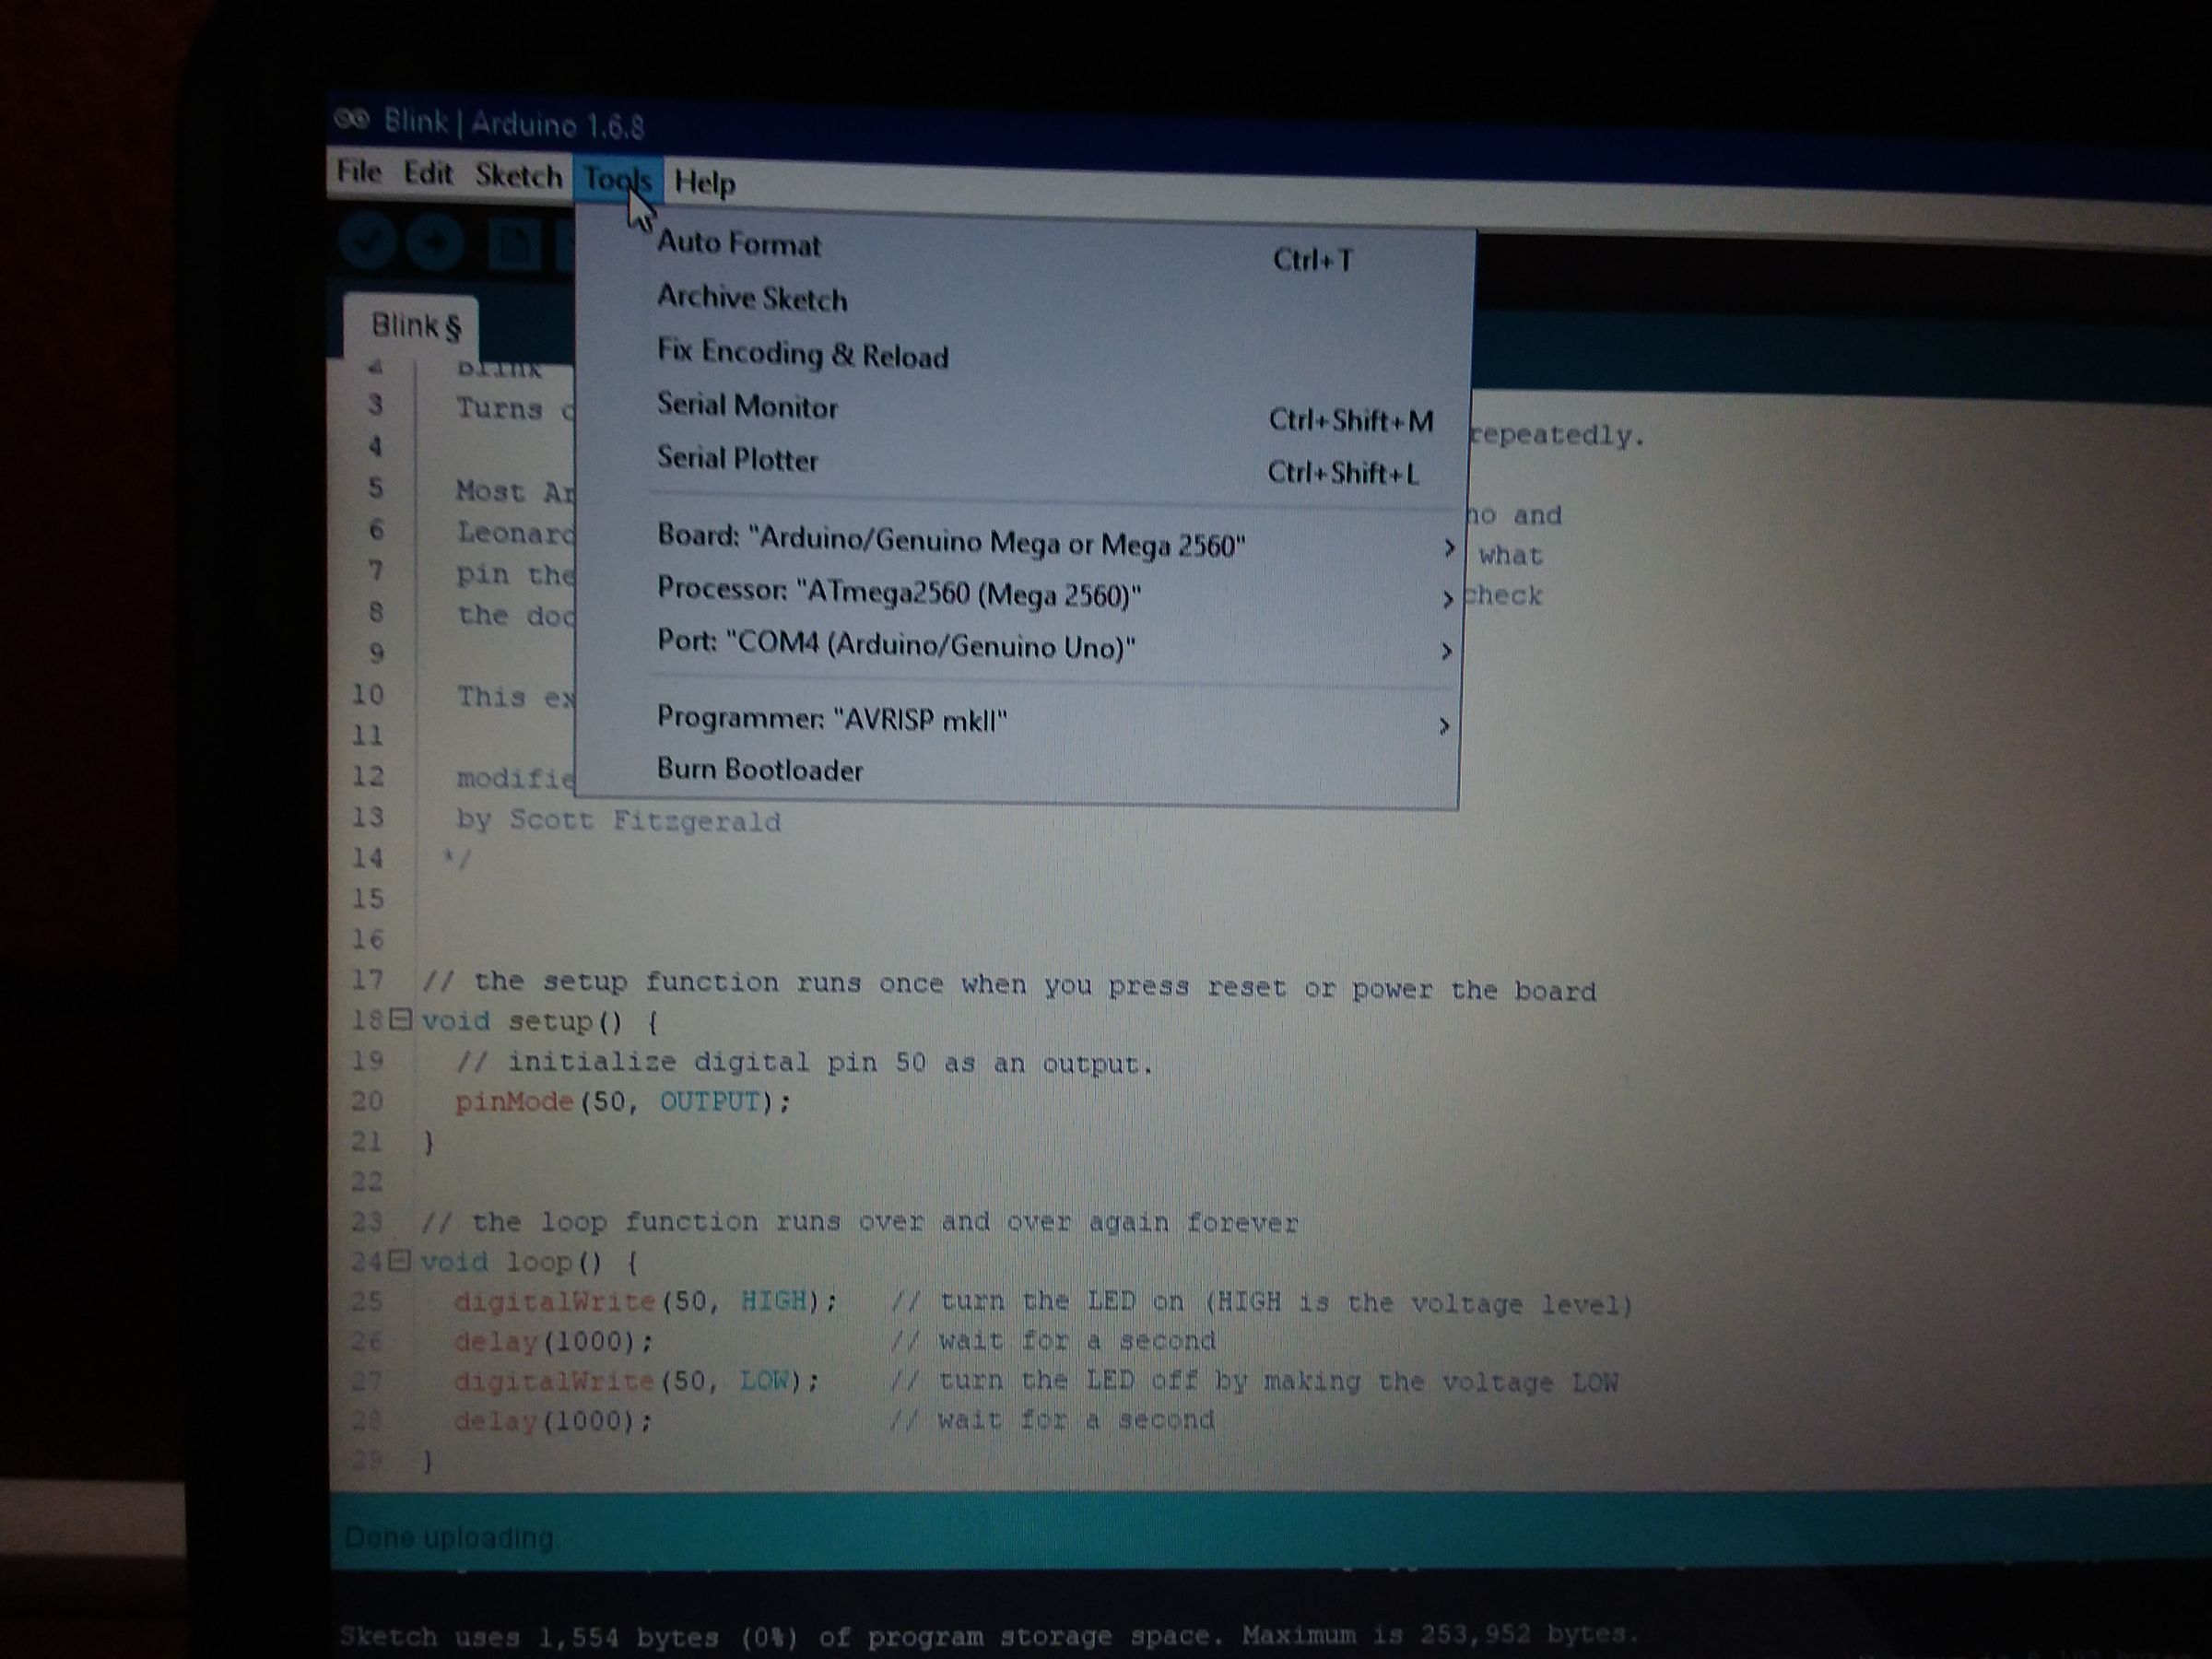Expand the Processor submenu chevron
2212x1659 pixels.
(x=1448, y=598)
